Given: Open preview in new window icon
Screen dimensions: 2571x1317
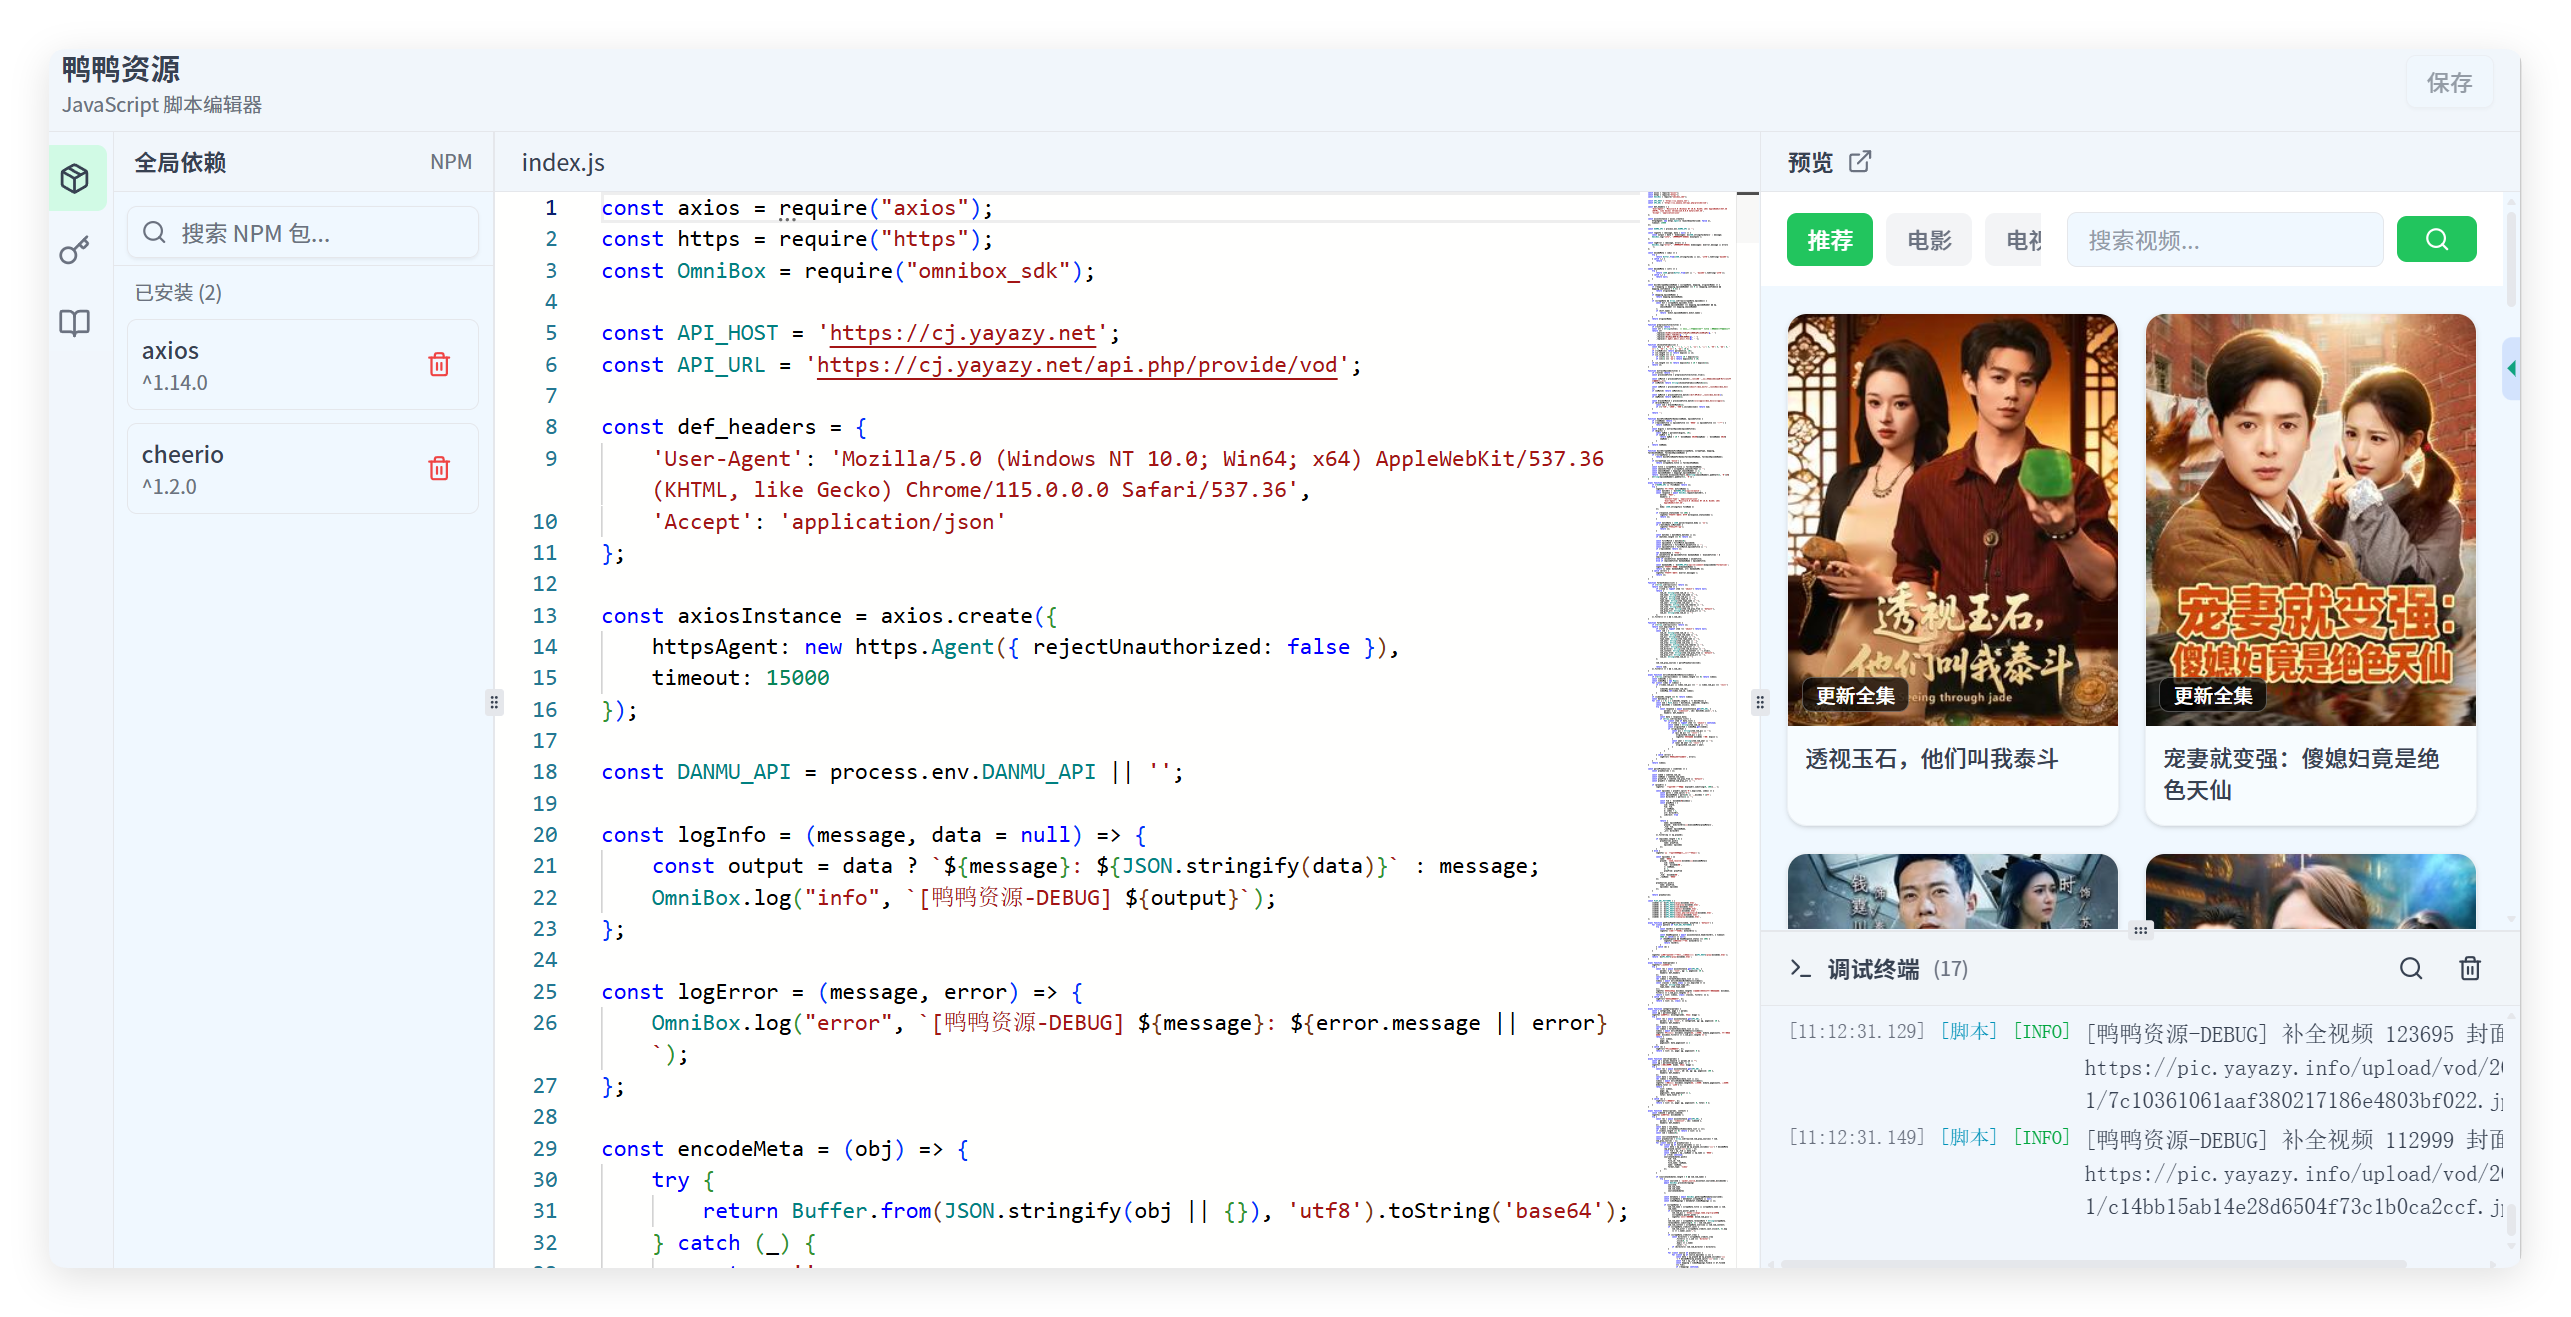Looking at the screenshot, I should pyautogui.click(x=1860, y=162).
